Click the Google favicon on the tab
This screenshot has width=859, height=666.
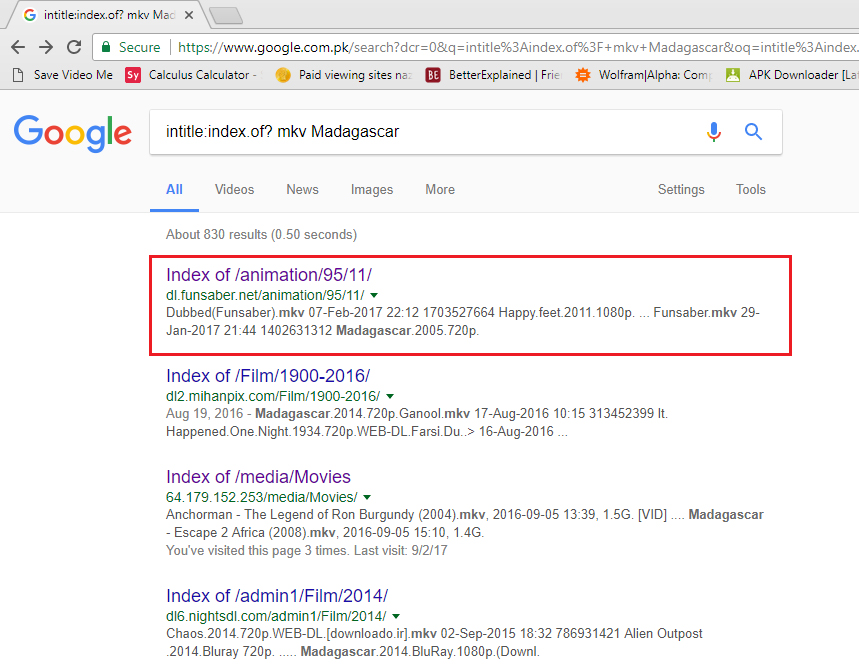coord(30,15)
